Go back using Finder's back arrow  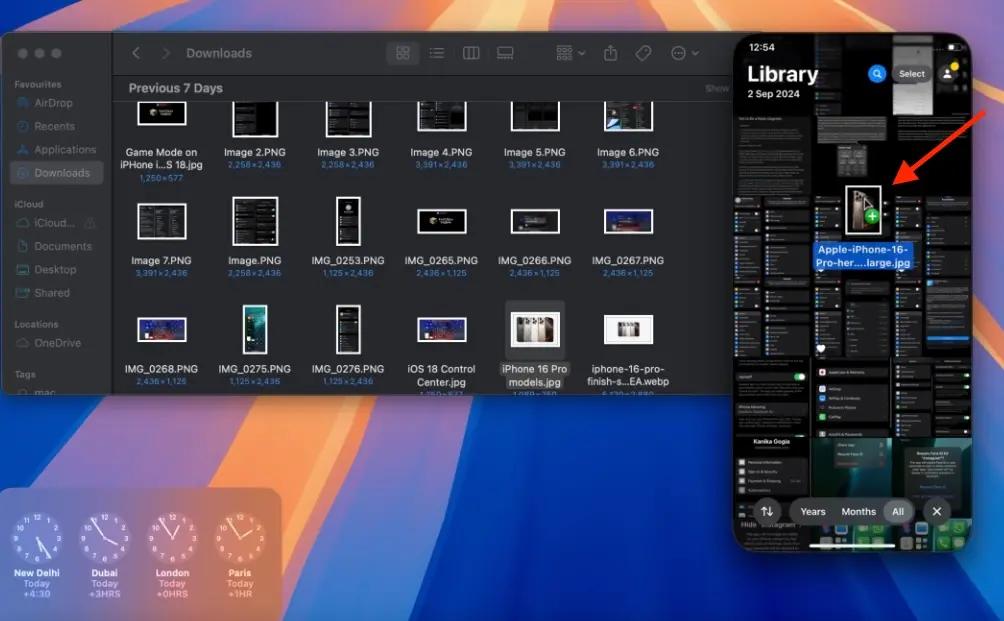136,53
